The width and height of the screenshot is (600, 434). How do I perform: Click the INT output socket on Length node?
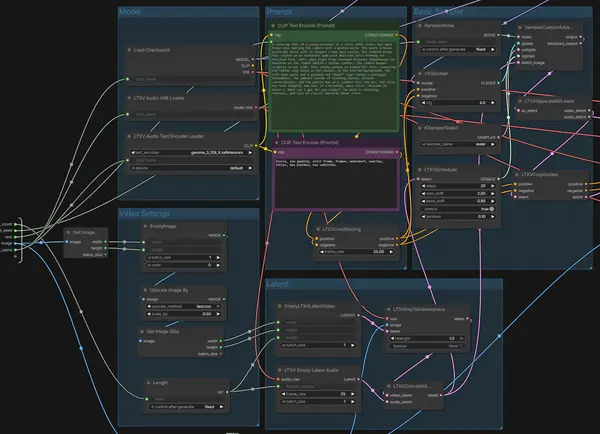point(227,392)
